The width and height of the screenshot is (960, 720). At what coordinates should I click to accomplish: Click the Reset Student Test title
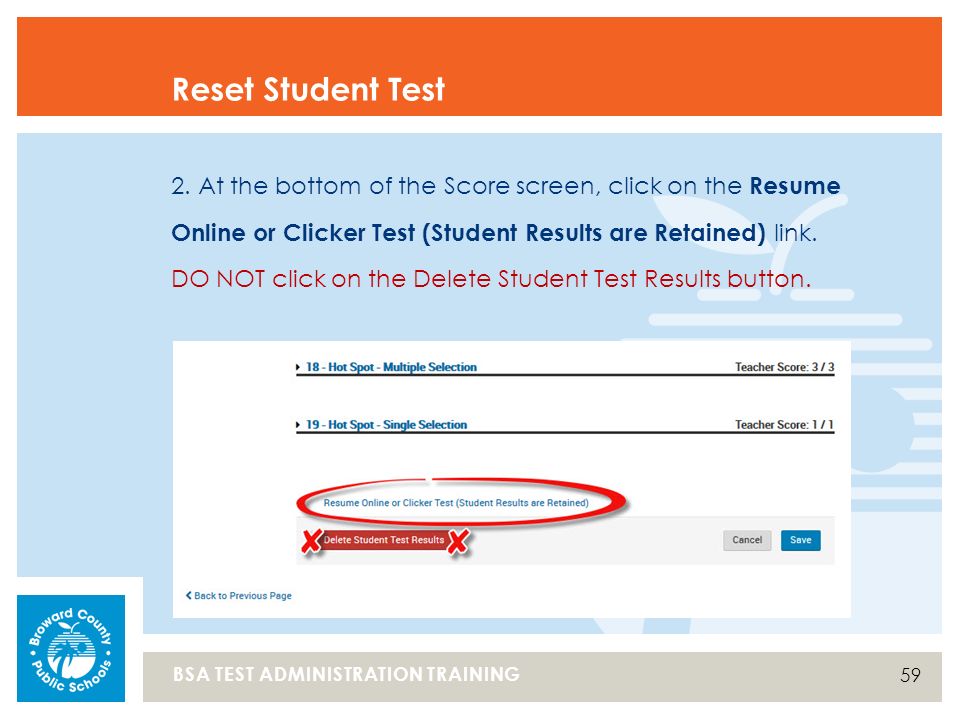click(308, 89)
